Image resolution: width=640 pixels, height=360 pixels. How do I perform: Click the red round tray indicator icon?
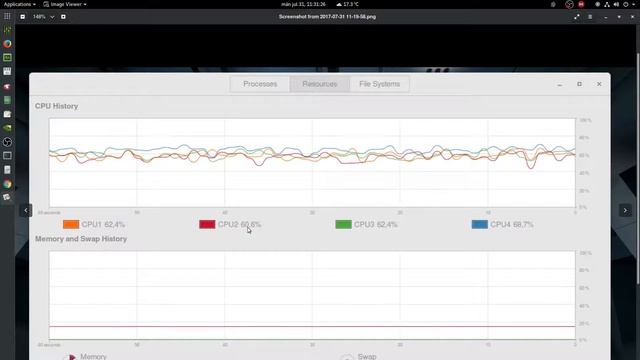(581, 4)
